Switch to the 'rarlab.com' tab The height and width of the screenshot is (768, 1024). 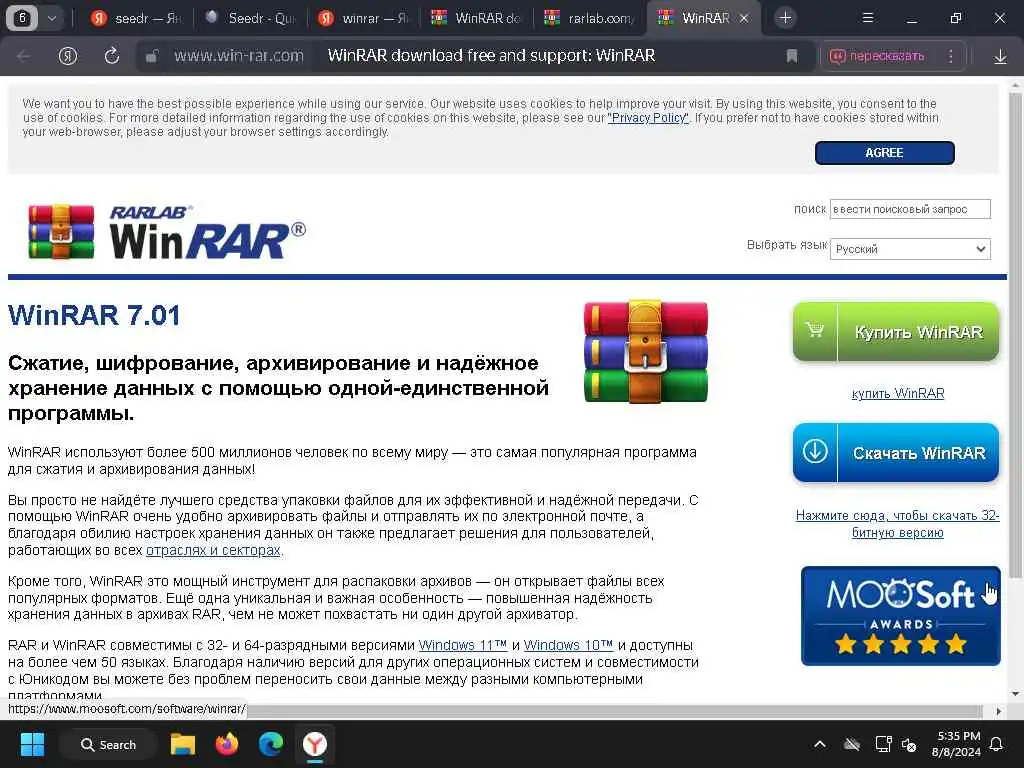point(590,18)
